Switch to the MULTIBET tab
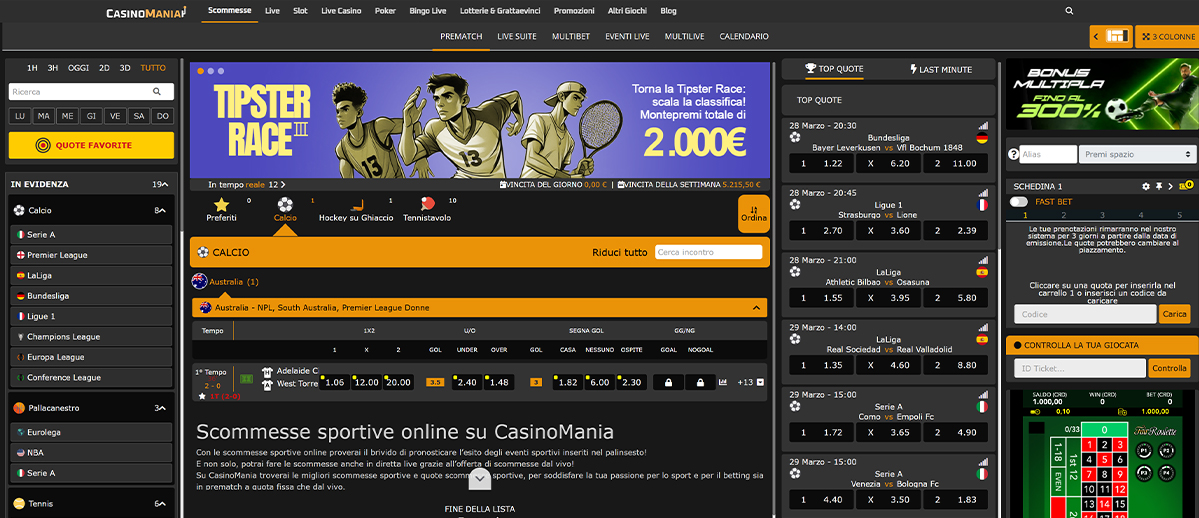 (x=570, y=36)
